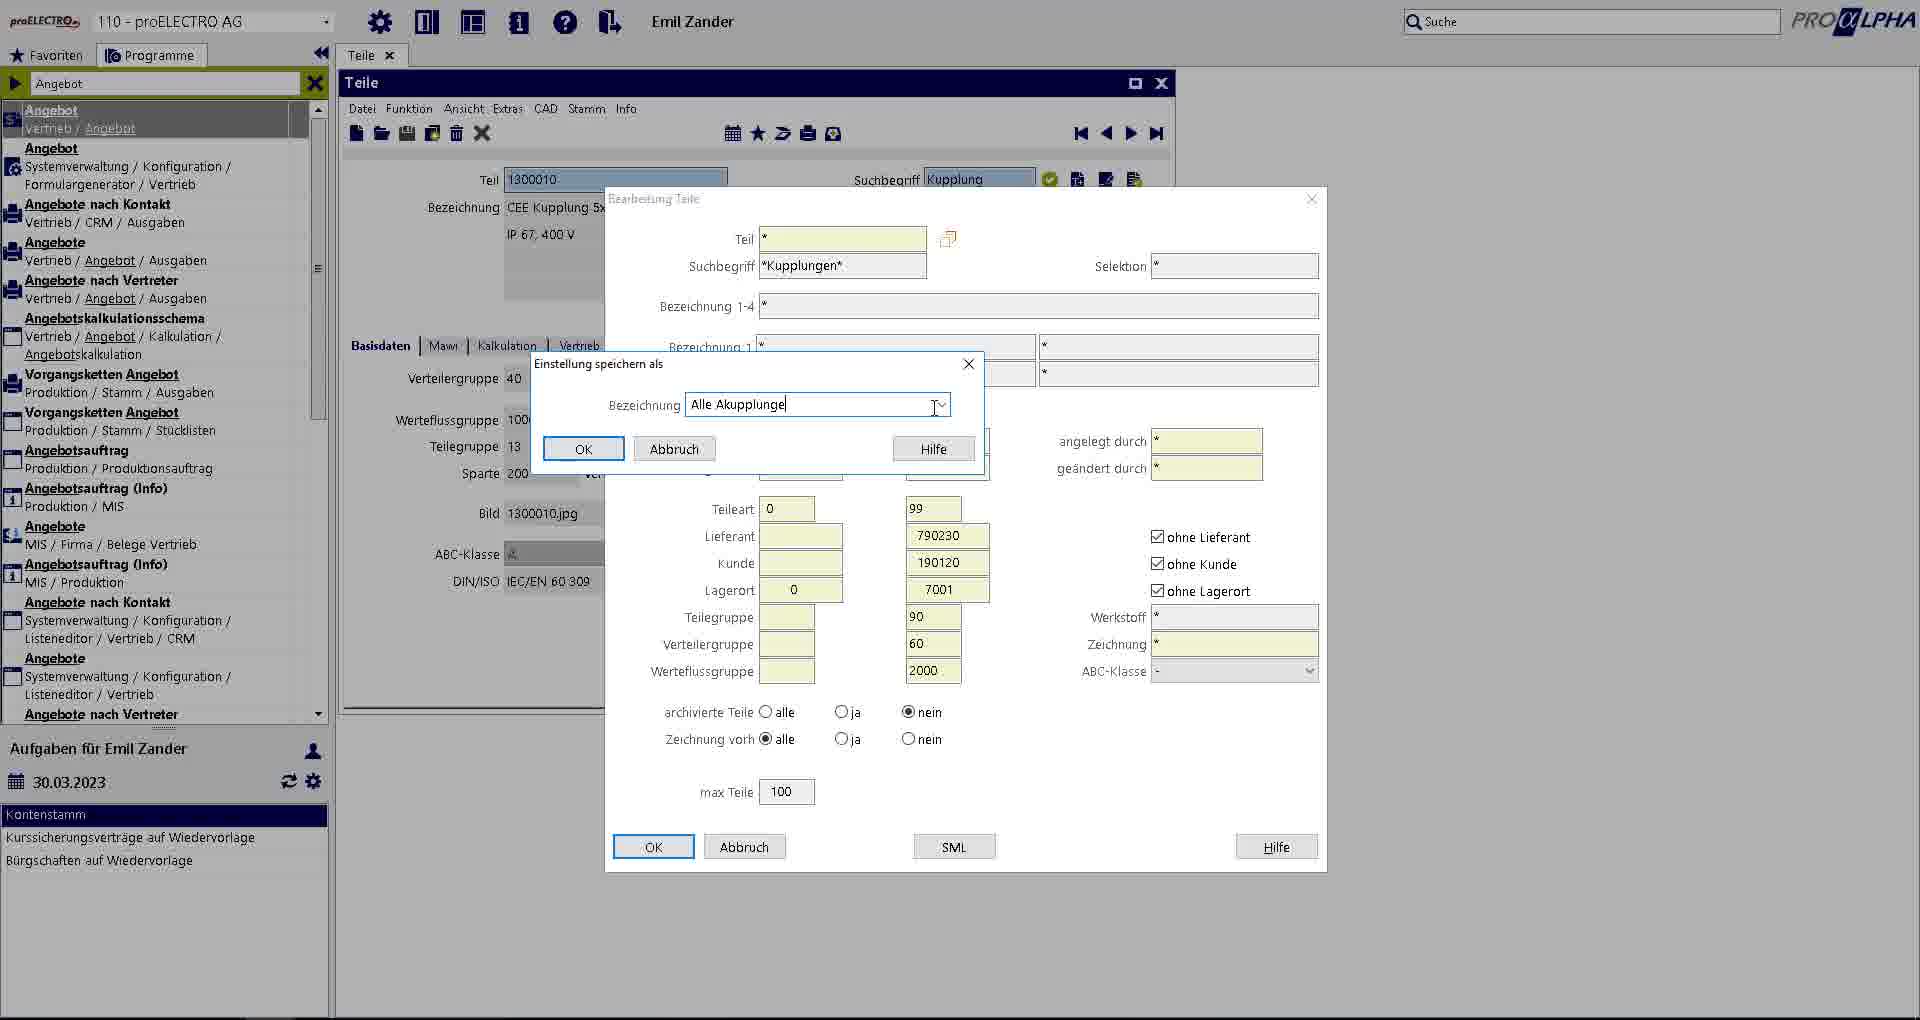Click the up arrow of the program list scrollbar

(318, 109)
